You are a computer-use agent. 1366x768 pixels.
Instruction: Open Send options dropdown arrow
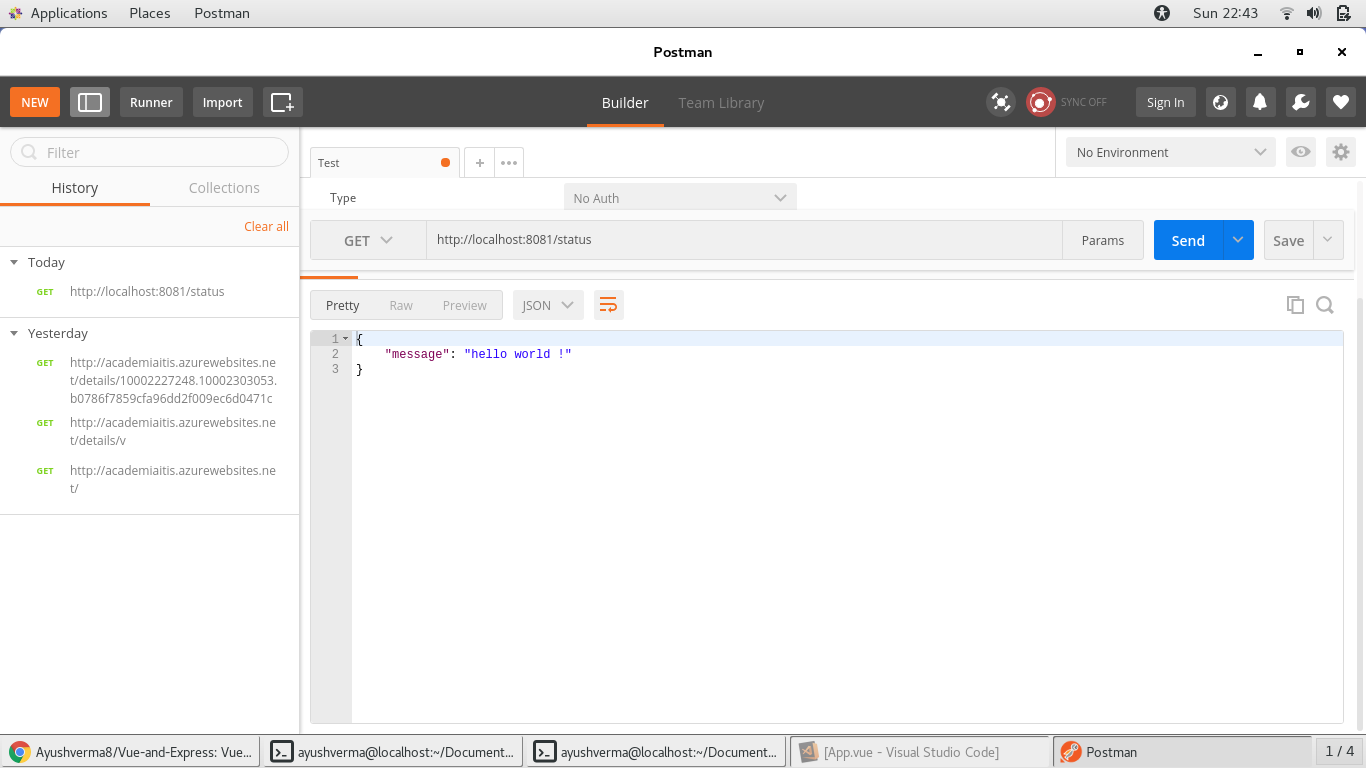coord(1238,240)
